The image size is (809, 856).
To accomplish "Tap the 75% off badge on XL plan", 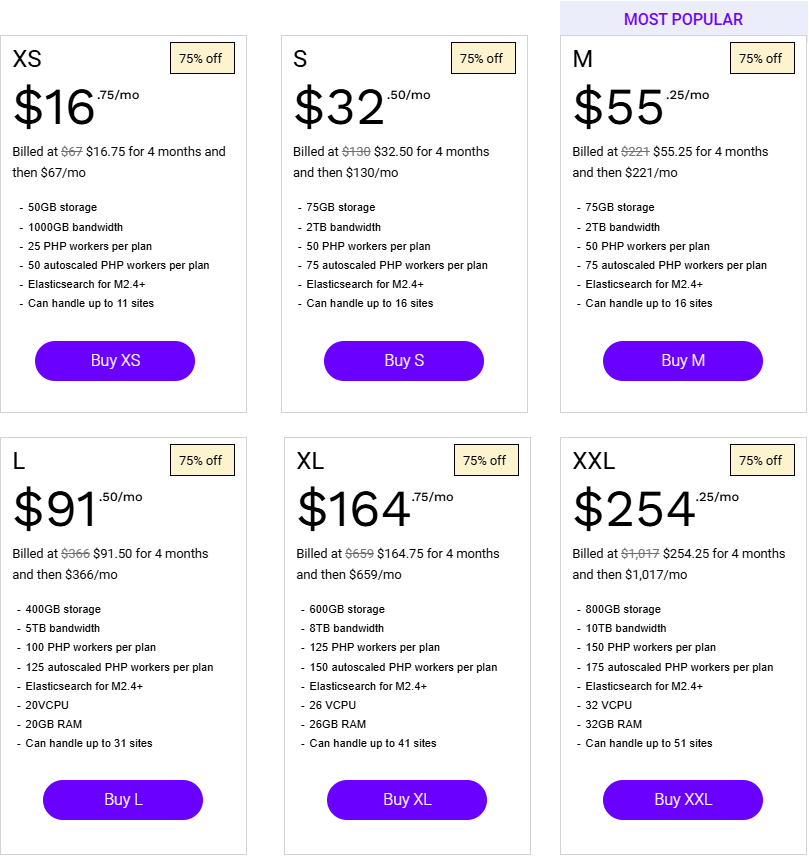I will click(486, 461).
